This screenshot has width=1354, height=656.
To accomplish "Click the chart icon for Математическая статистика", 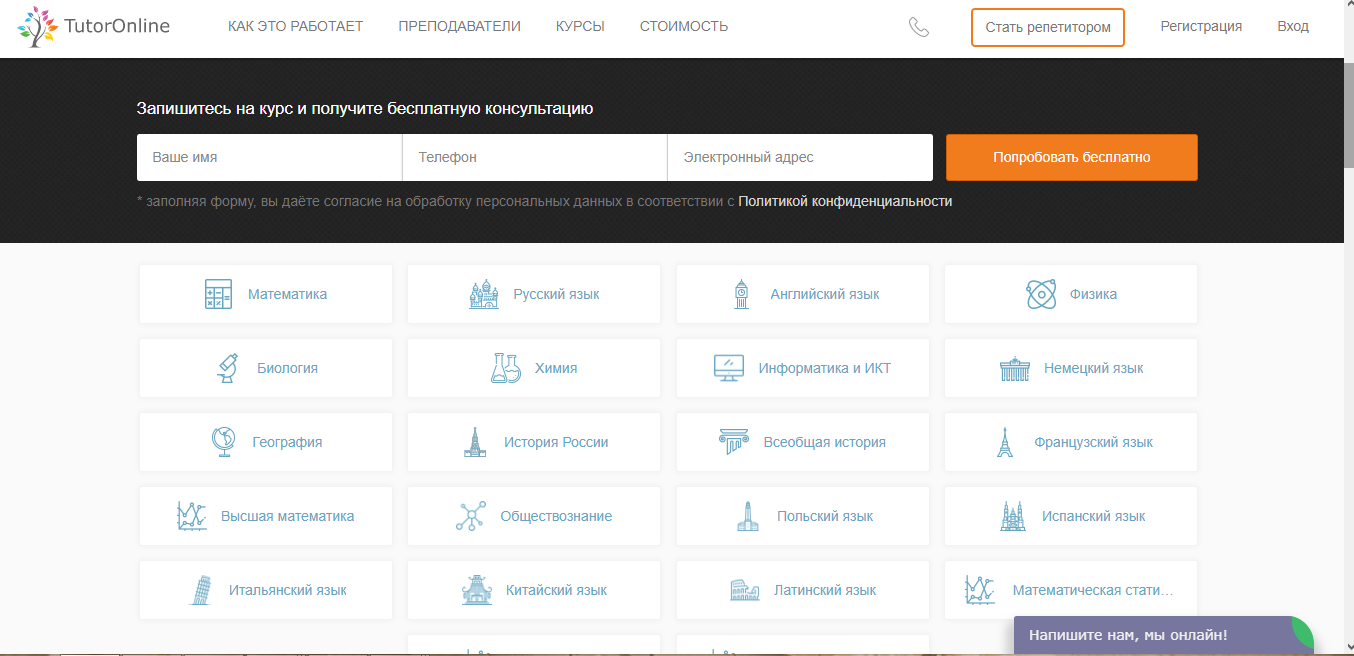I will pos(979,590).
